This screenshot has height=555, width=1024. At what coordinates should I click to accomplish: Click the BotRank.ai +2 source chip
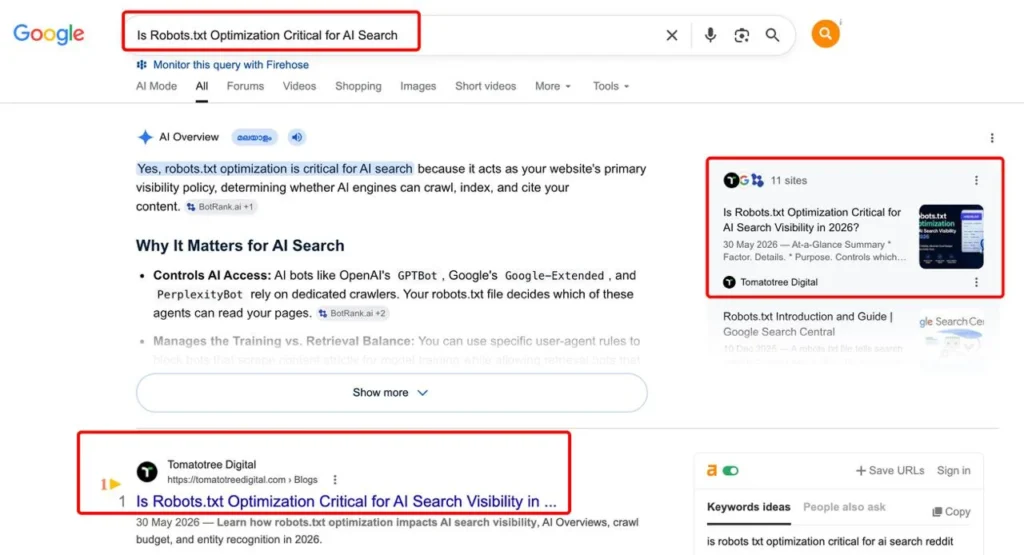[352, 313]
